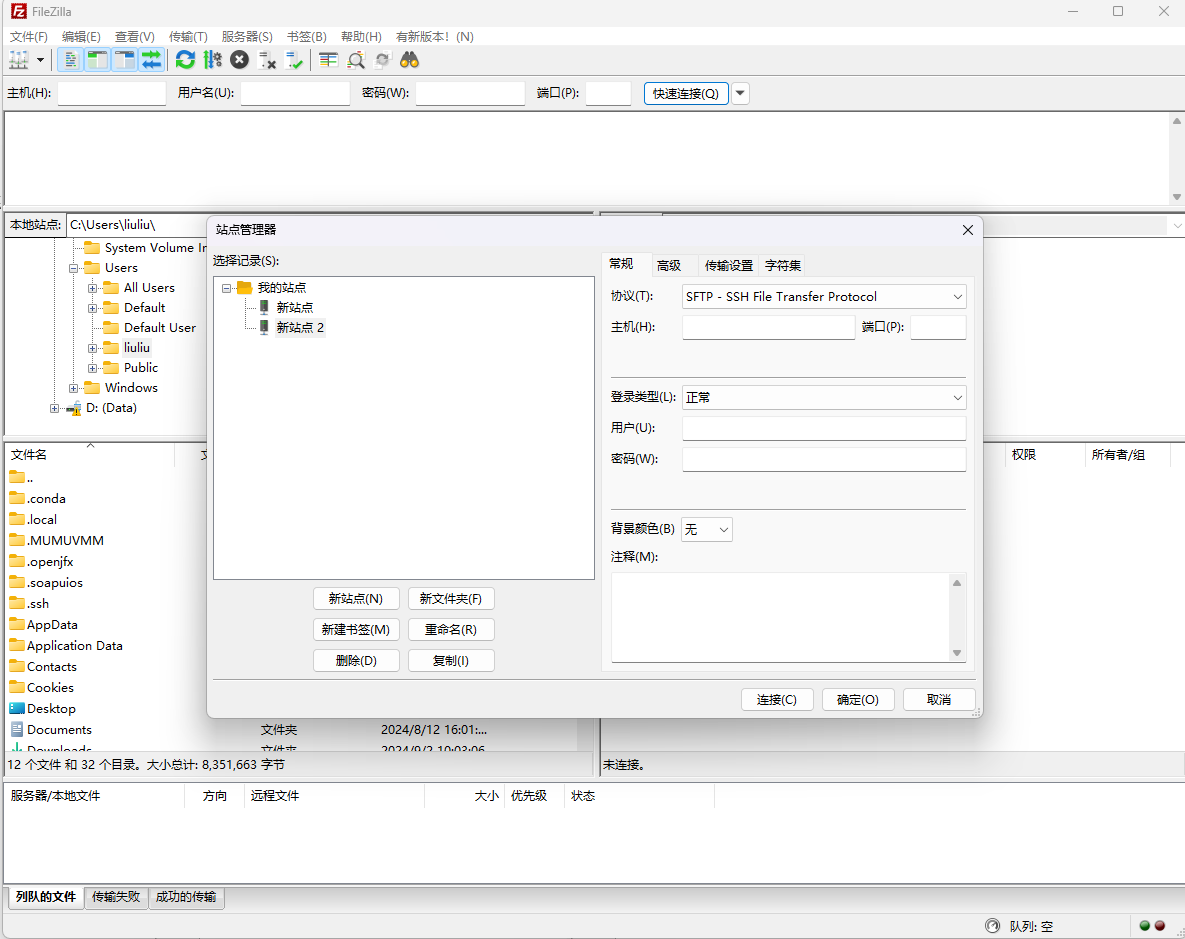1185x939 pixels.
Task: Click the gray synchronized browsing toolbar icon
Action: tap(382, 60)
